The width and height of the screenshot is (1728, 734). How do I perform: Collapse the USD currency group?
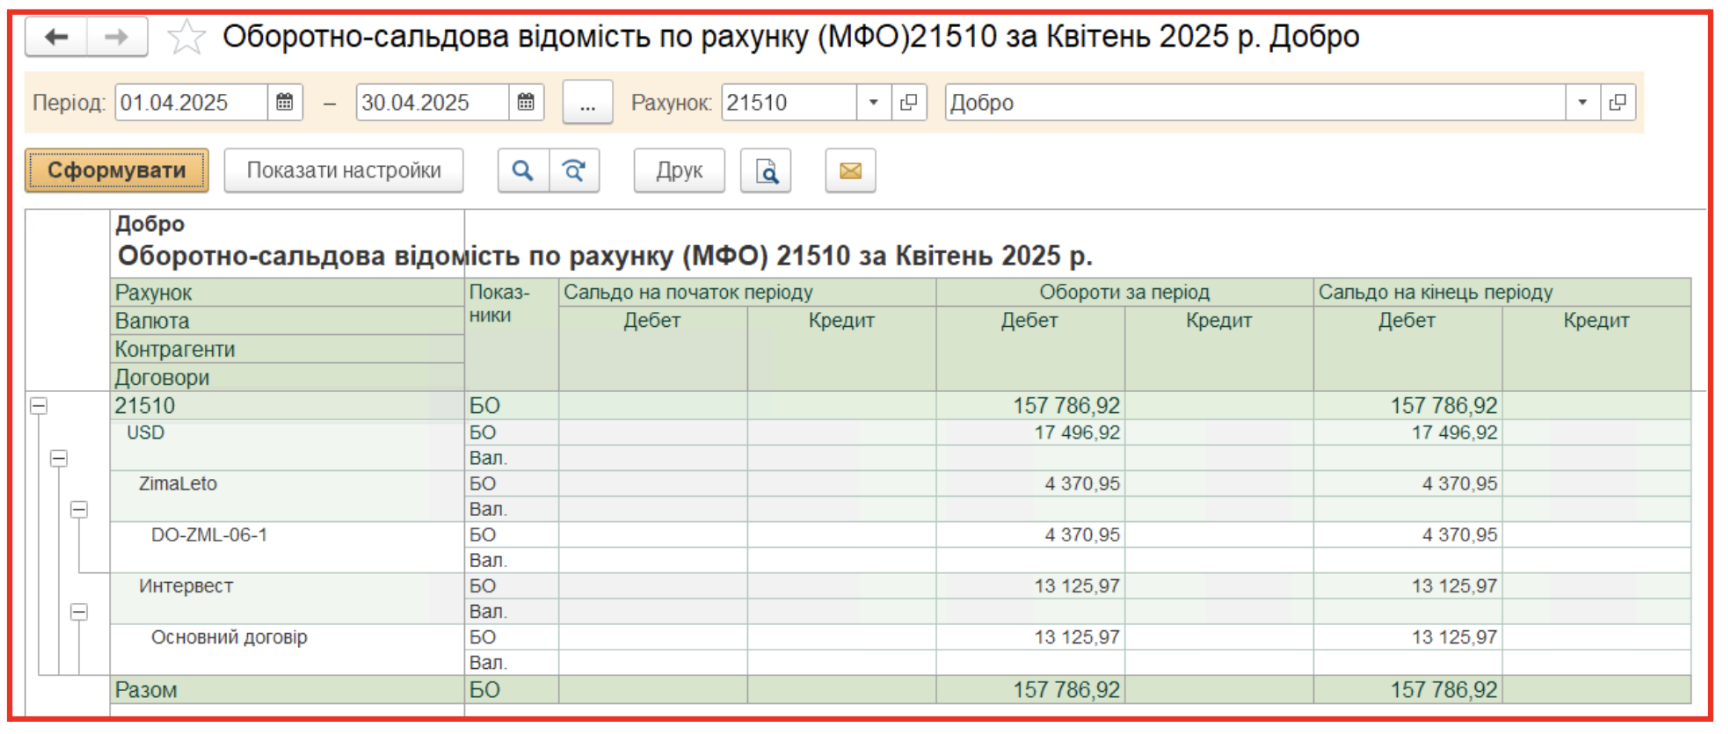click(59, 458)
